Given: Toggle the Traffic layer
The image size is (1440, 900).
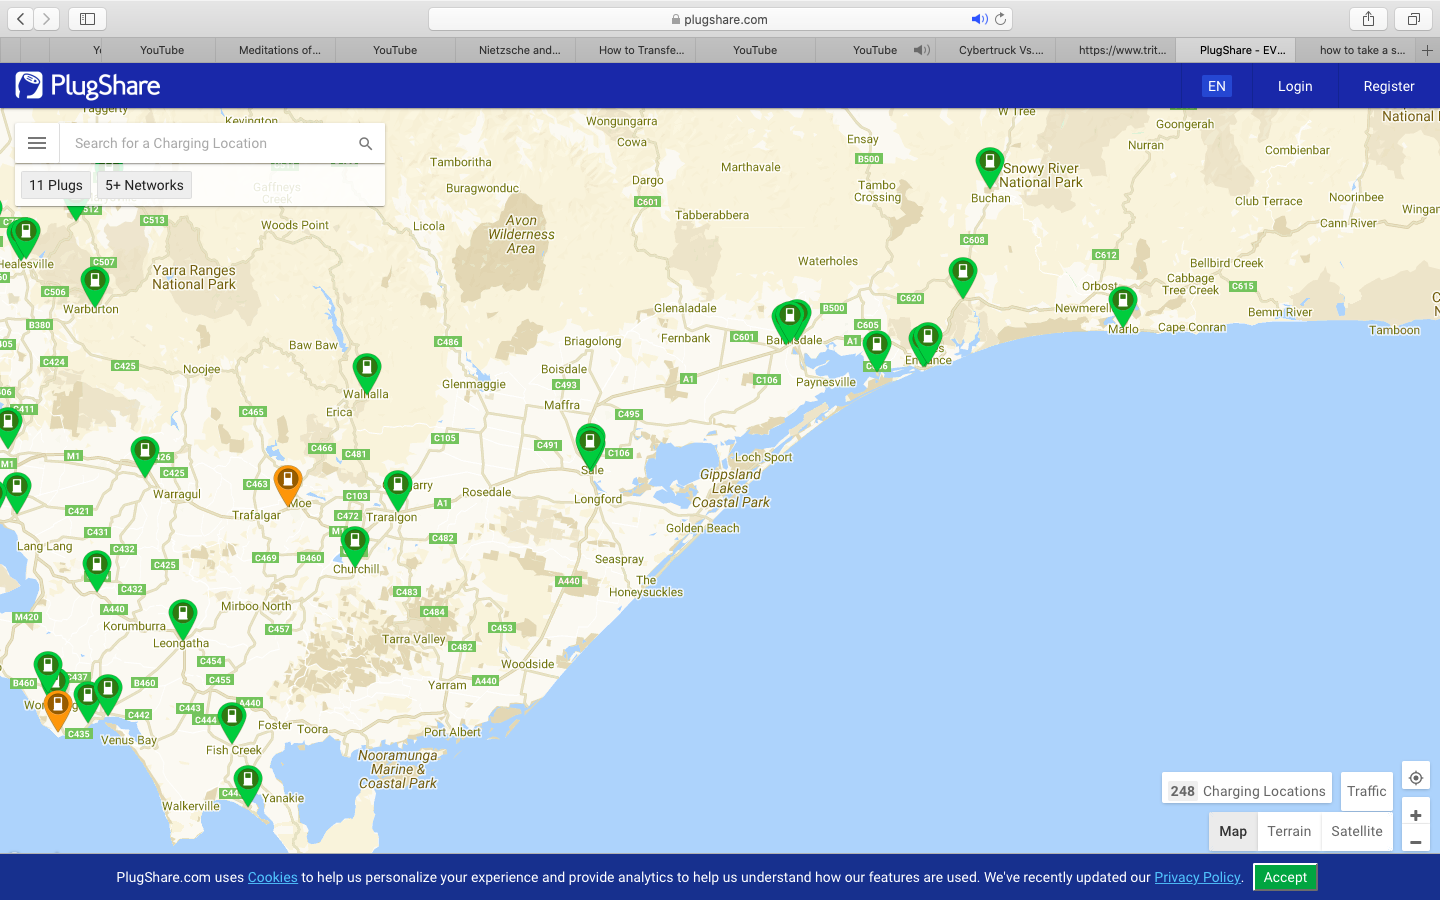Looking at the screenshot, I should point(1366,791).
